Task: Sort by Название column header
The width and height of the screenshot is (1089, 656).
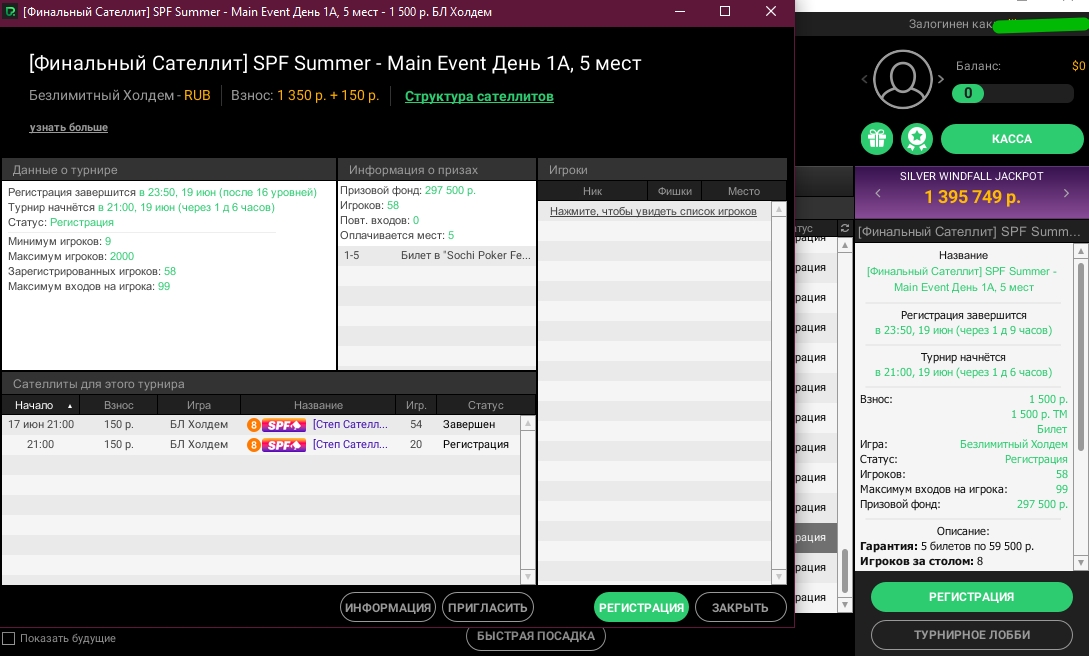Action: coord(318,405)
